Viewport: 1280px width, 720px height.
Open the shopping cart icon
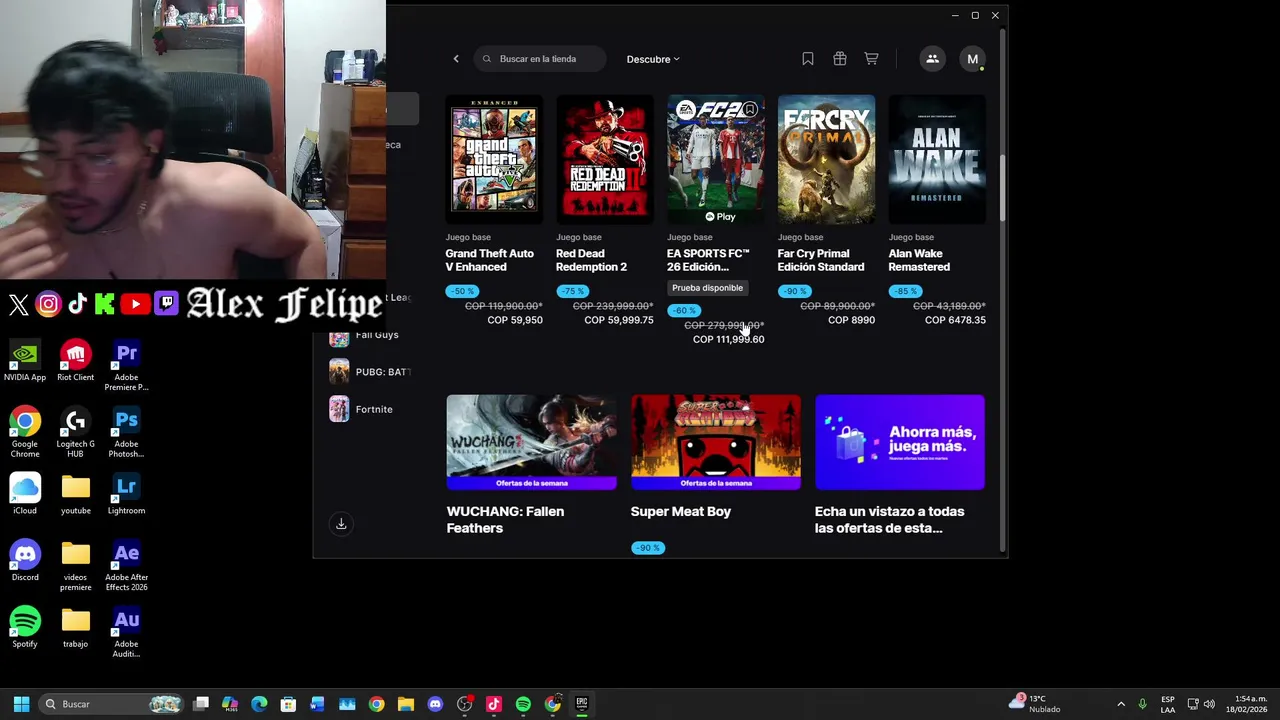point(872,59)
